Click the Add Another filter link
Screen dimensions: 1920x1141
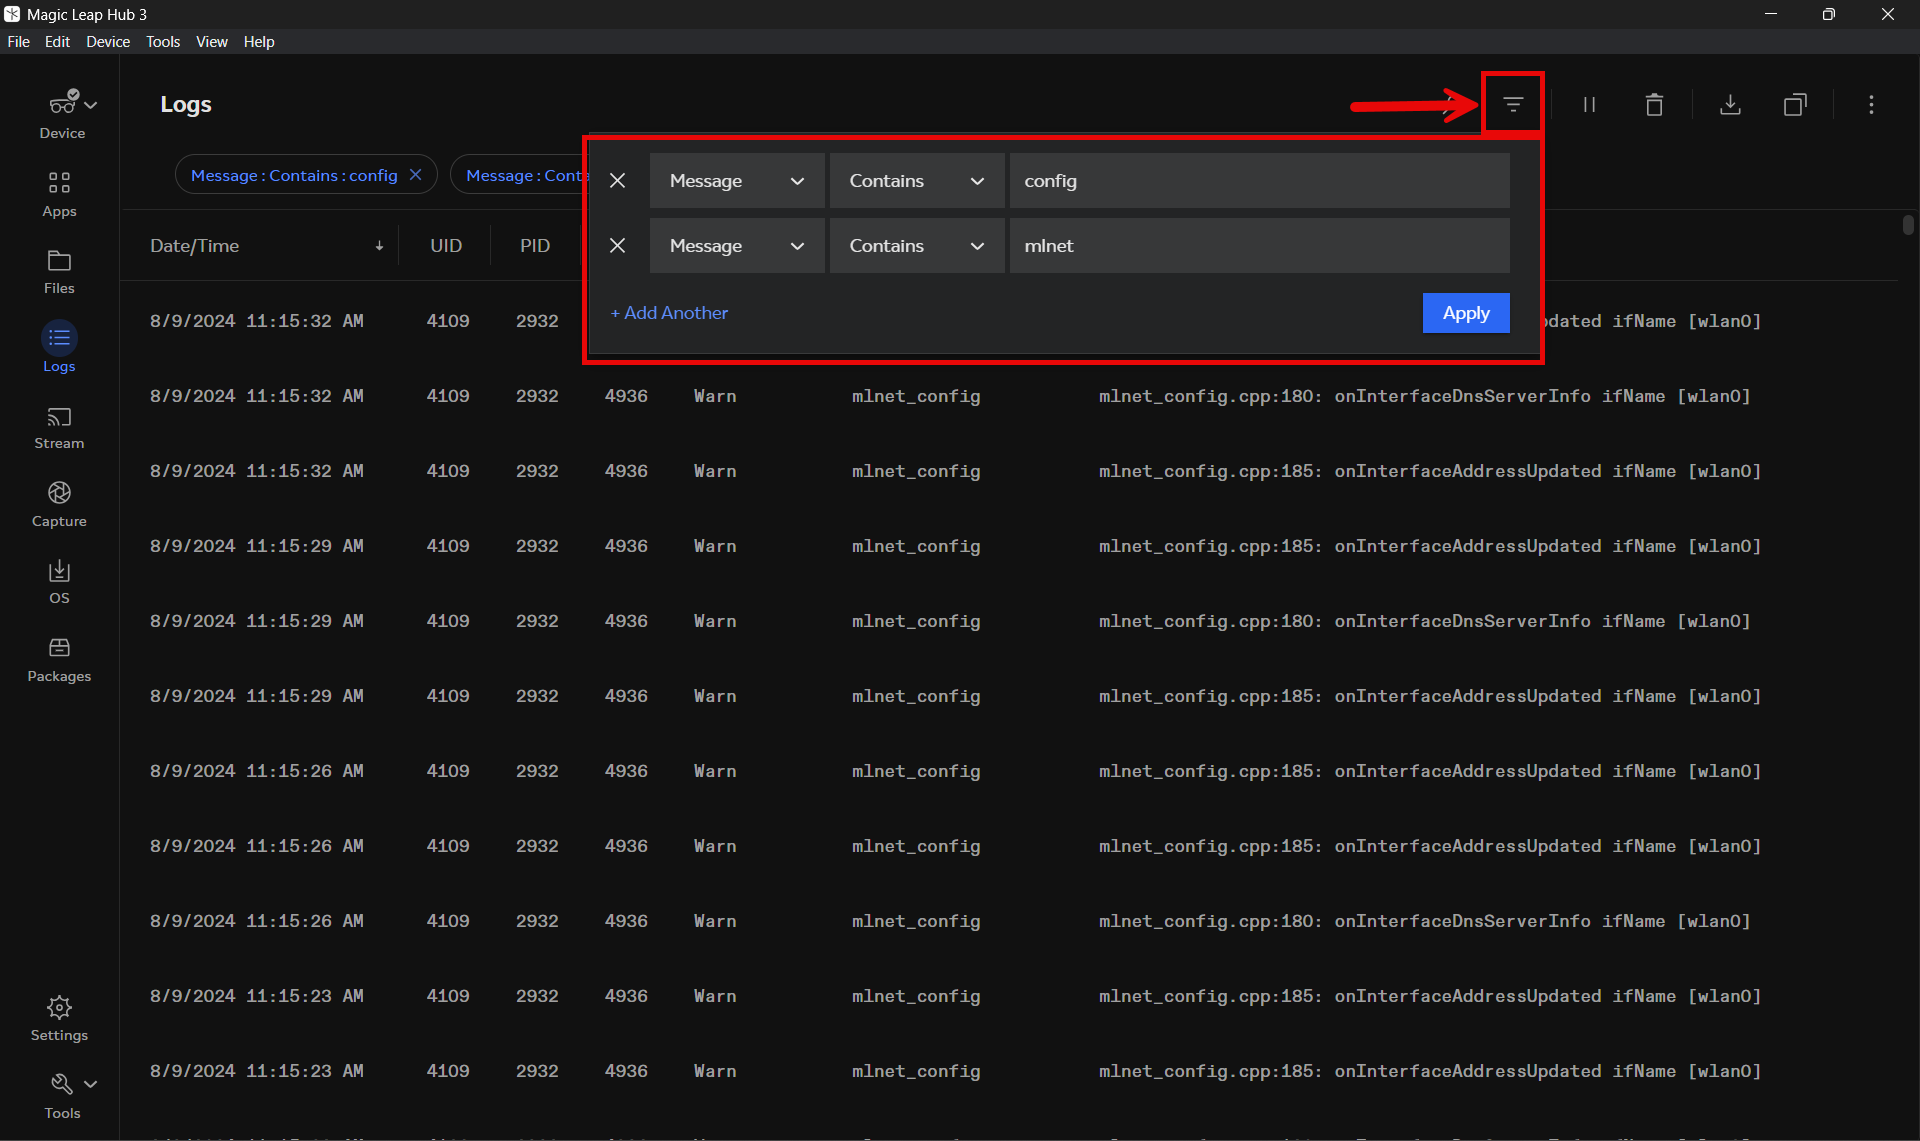(x=669, y=313)
